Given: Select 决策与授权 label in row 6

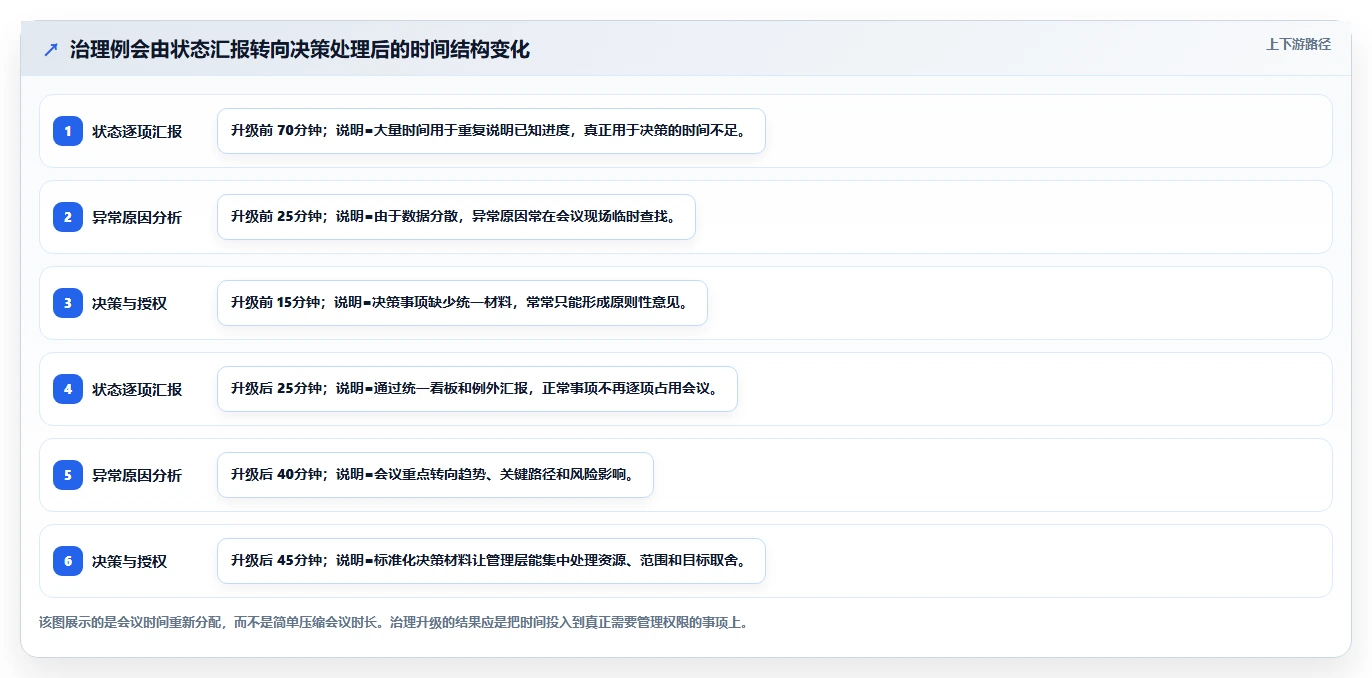Looking at the screenshot, I should 129,561.
